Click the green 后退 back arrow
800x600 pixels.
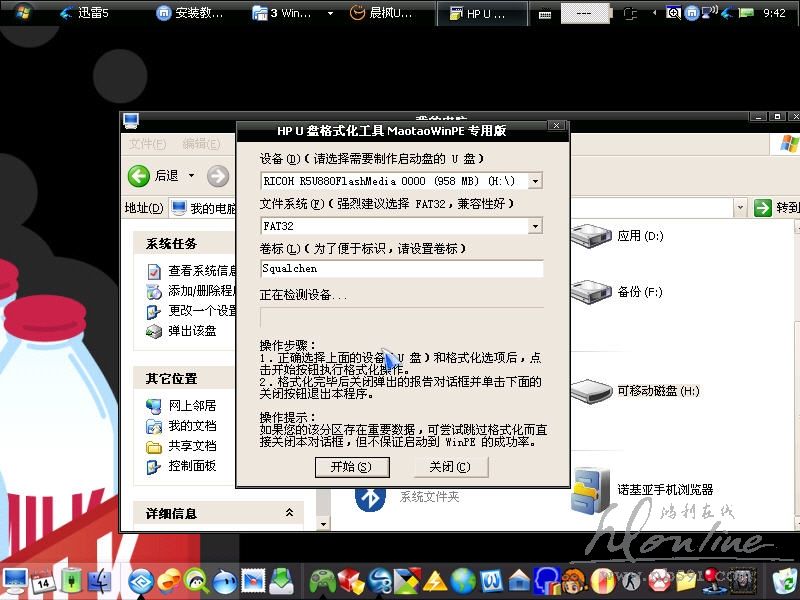tap(140, 176)
